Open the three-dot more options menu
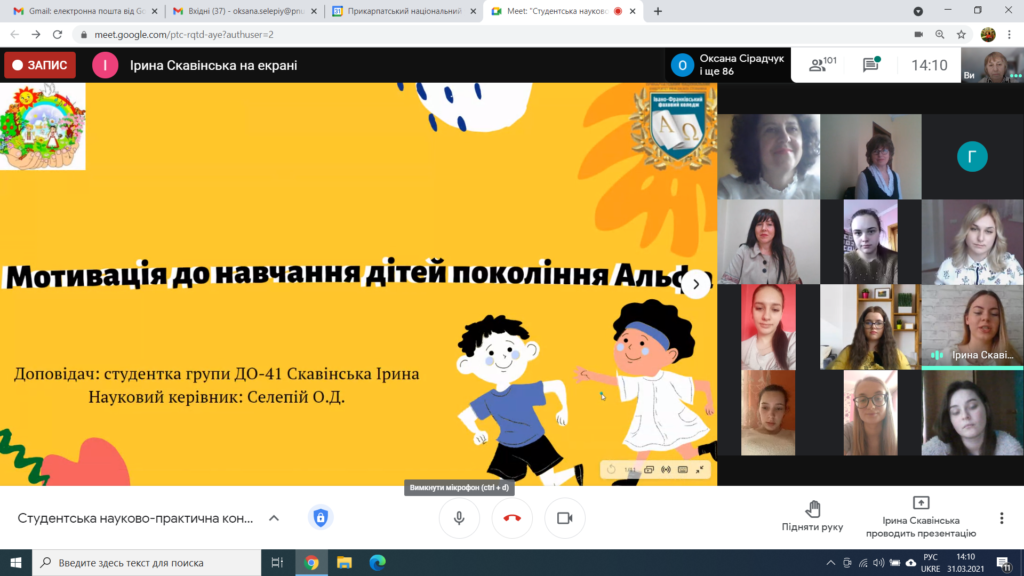The width and height of the screenshot is (1024, 576). coord(1001,518)
